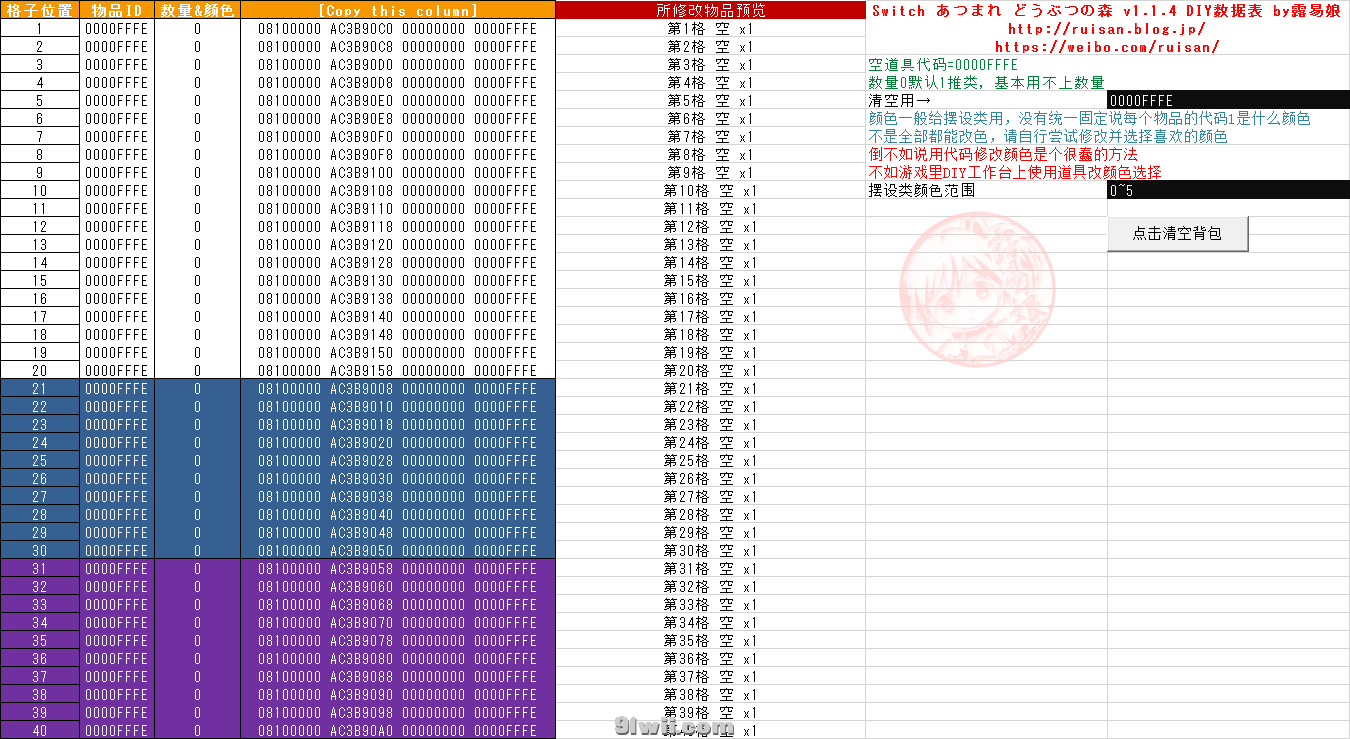Select the item ID cell in row 1
The height and width of the screenshot is (739, 1350).
point(117,29)
